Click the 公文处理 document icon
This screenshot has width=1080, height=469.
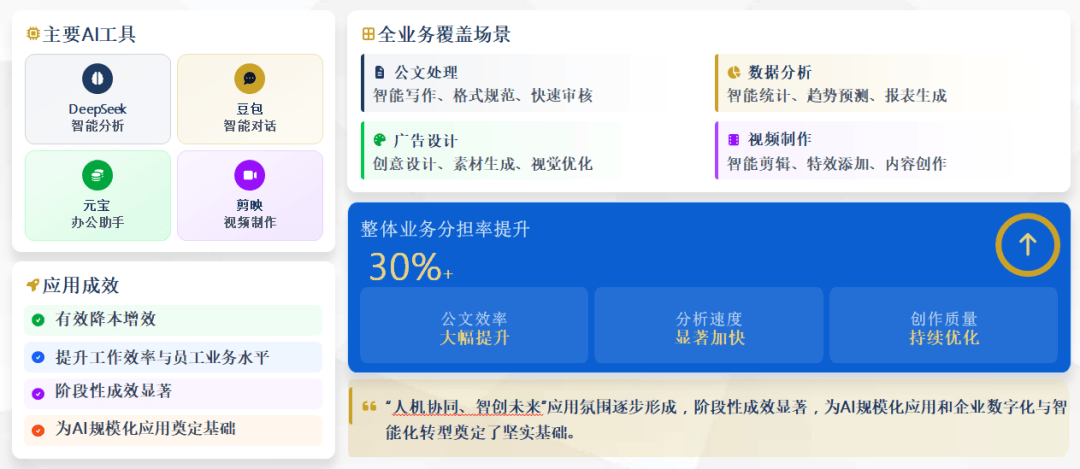point(379,72)
